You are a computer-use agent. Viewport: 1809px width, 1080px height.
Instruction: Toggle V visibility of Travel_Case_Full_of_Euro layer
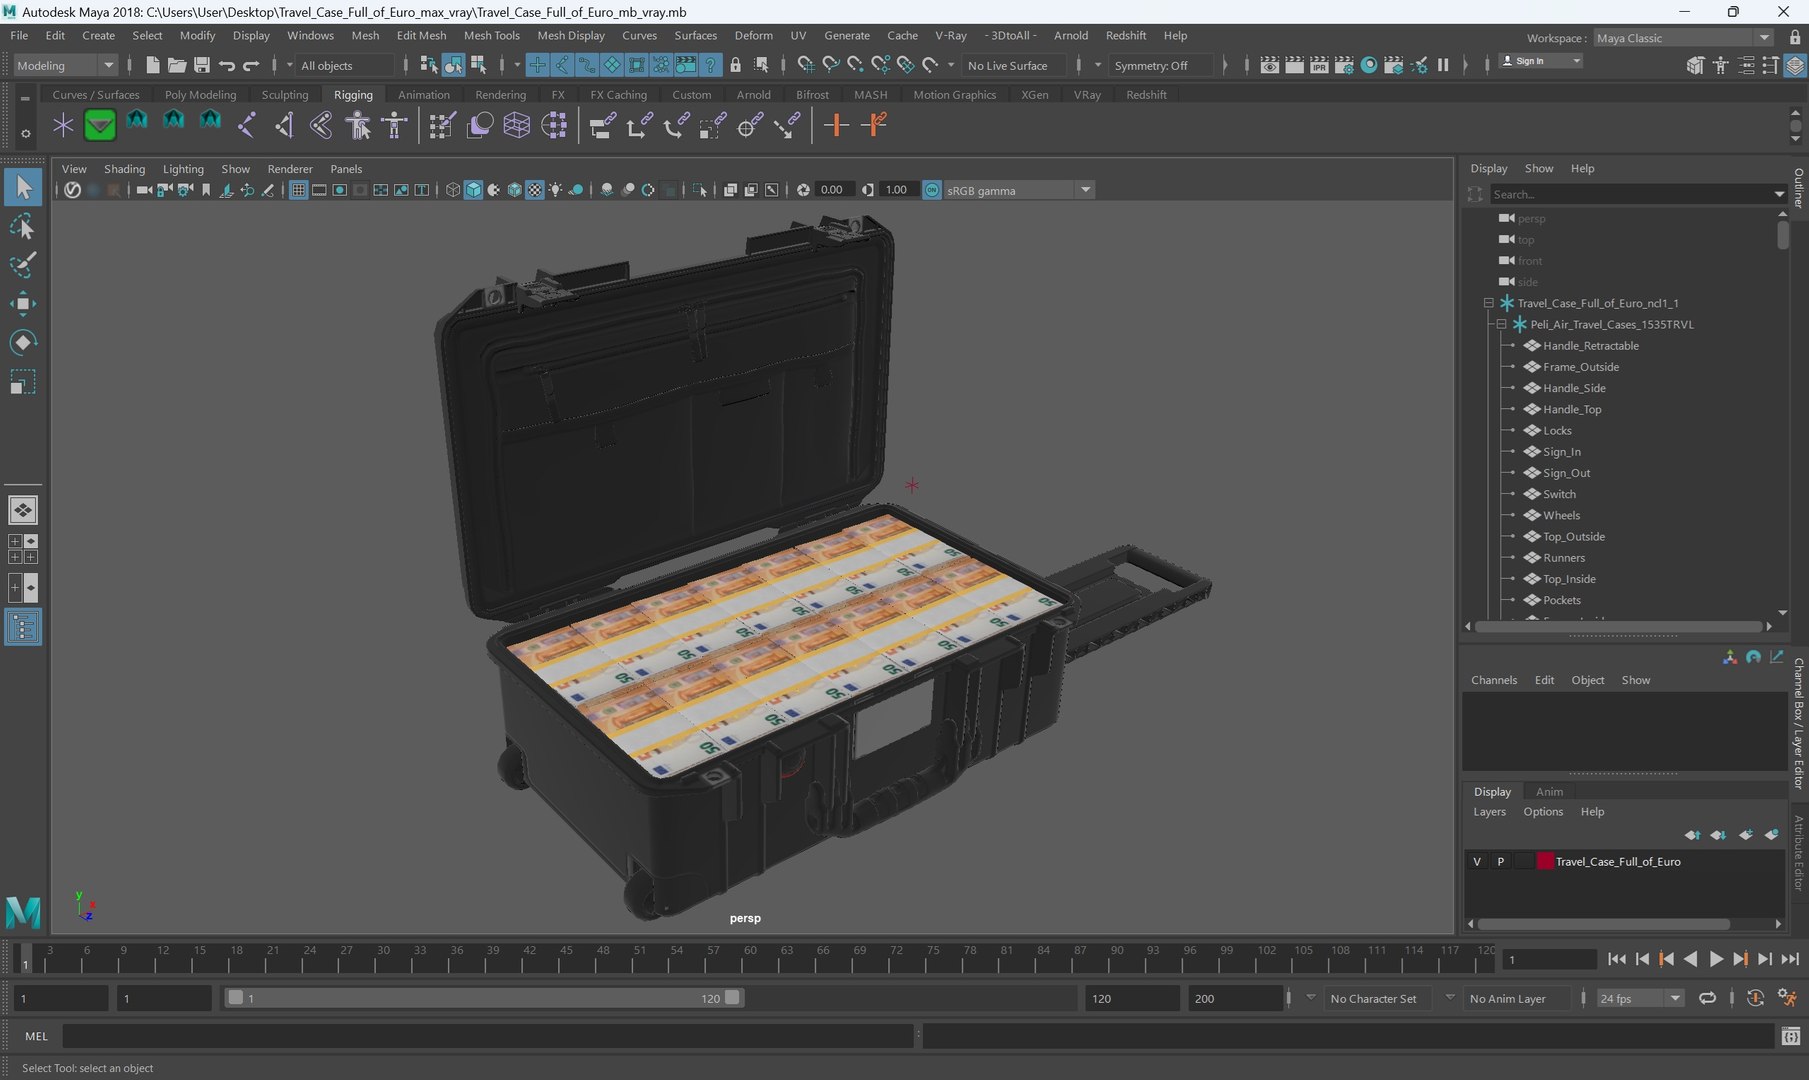coord(1477,861)
